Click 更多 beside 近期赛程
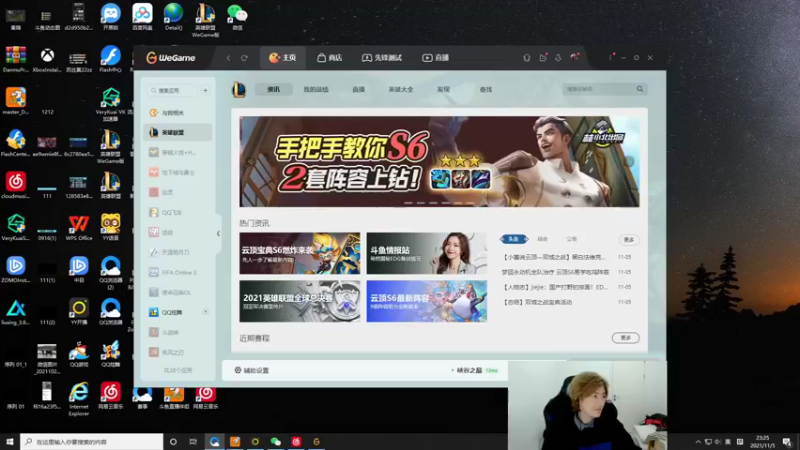Screen dimensions: 800x450 point(626,338)
